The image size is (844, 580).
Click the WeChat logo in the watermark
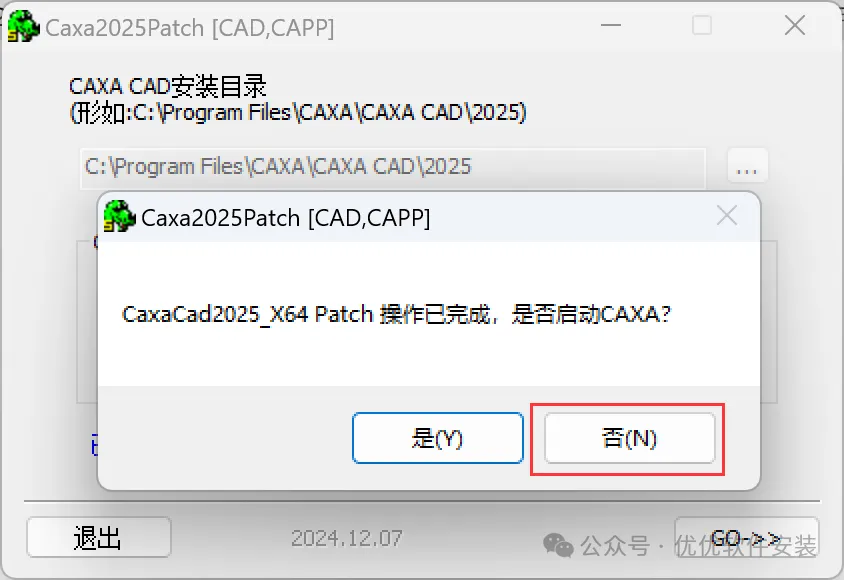click(558, 546)
